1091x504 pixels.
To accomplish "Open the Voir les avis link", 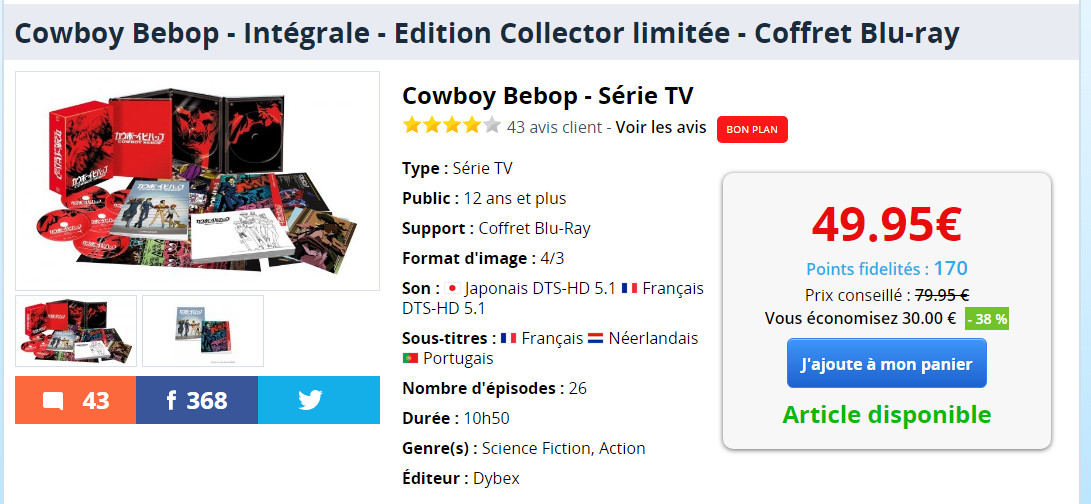I will (x=661, y=127).
